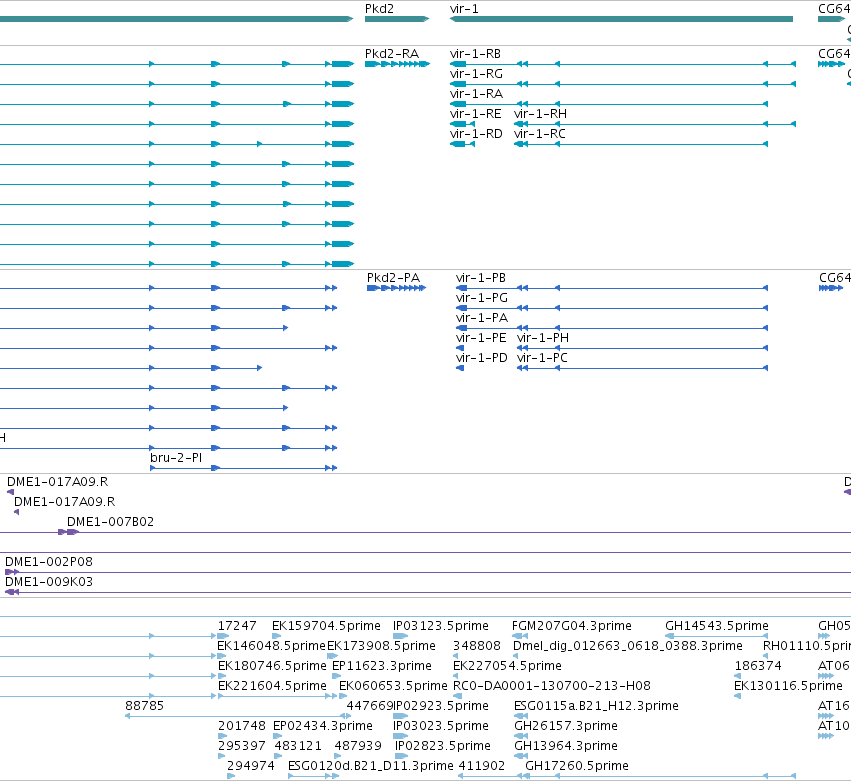The height and width of the screenshot is (781, 851).
Task: Select the 487939 feature label
Action: (x=358, y=746)
